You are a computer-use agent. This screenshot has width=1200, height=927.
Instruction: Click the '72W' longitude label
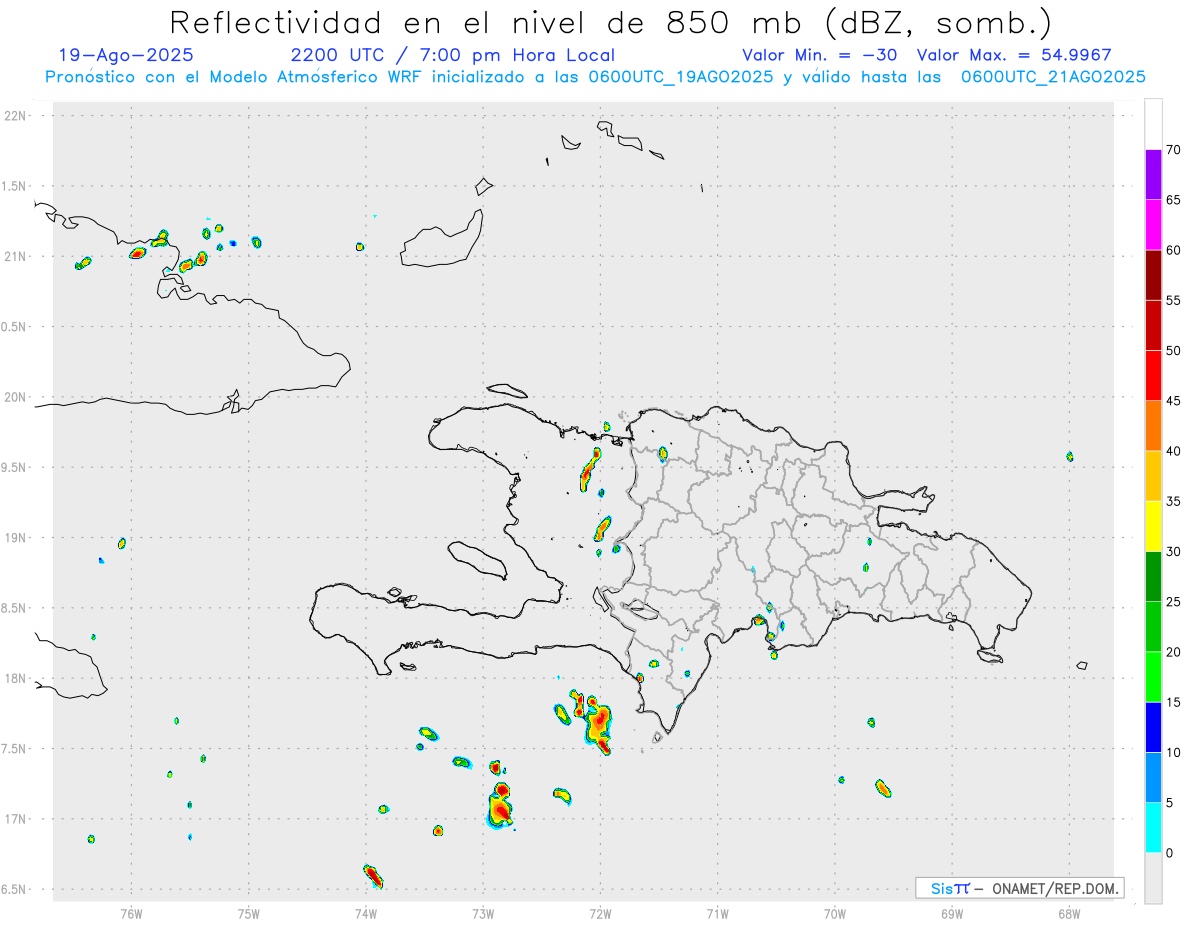[600, 913]
